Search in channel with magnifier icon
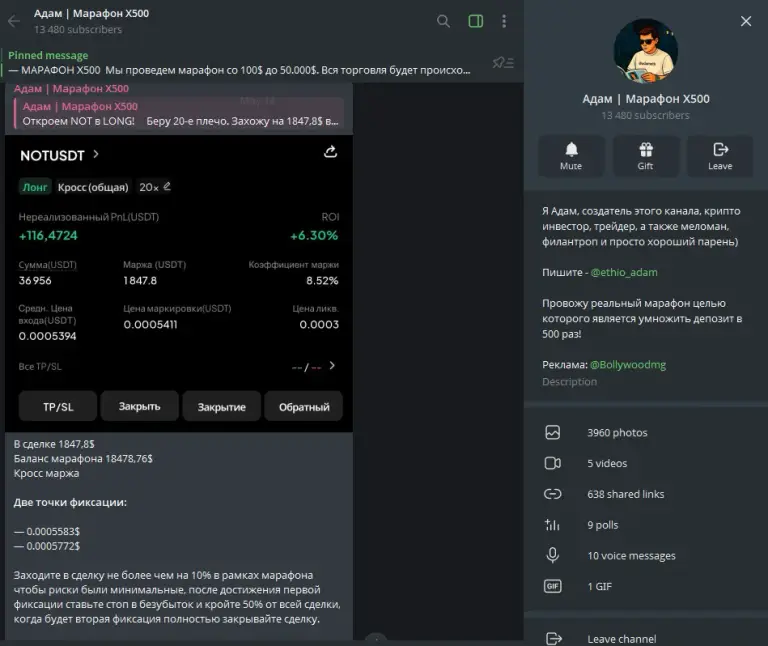Screen dimensions: 768x646 click(x=443, y=21)
